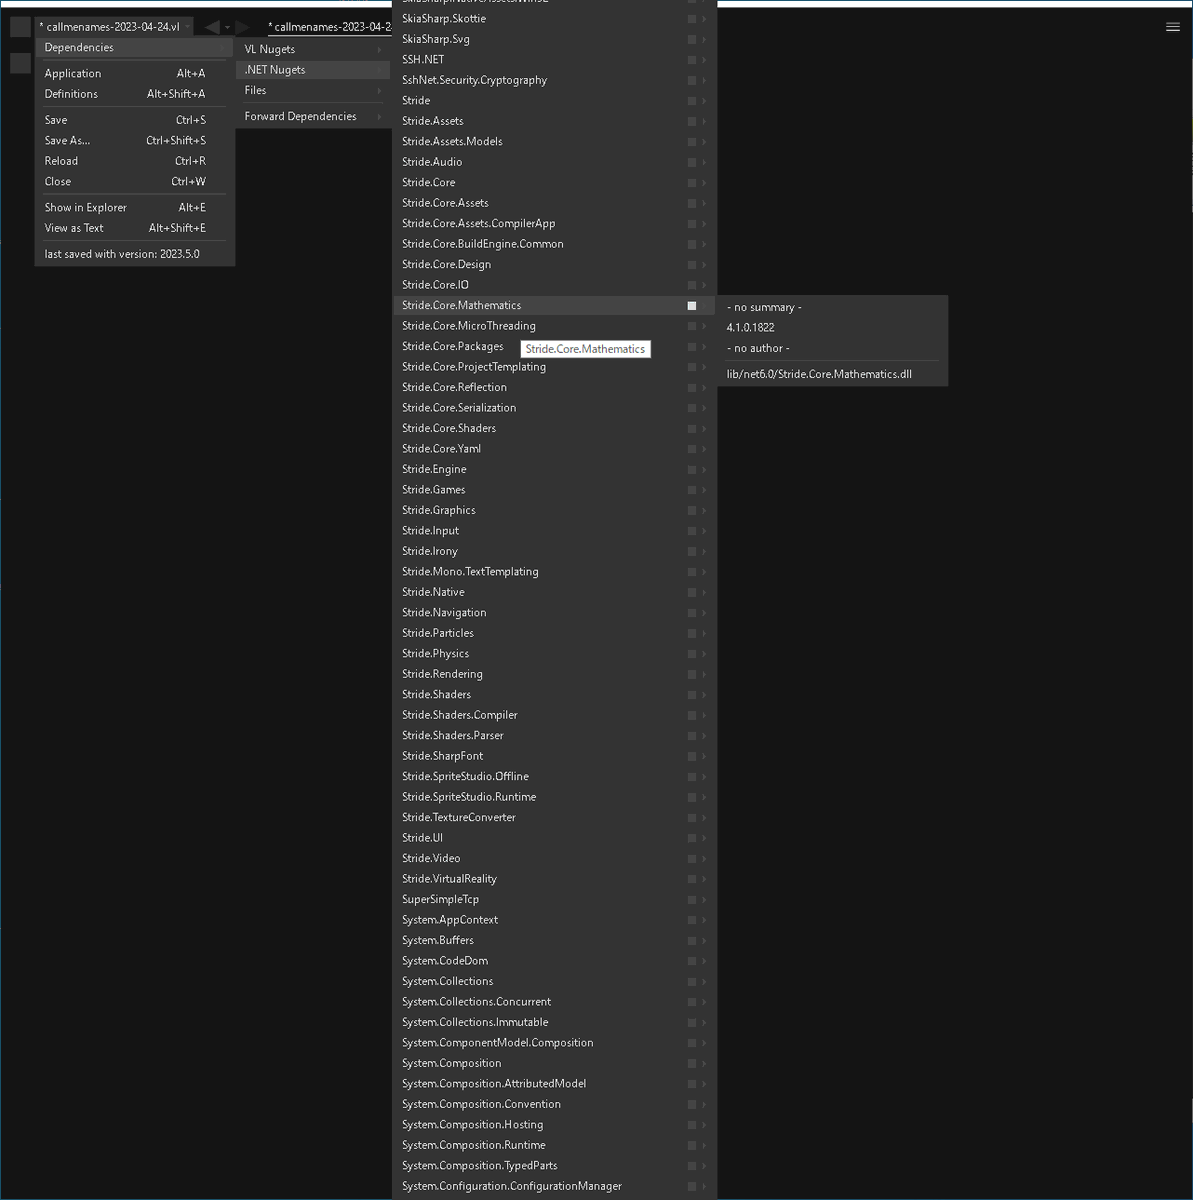The image size is (1193, 1200).
Task: Check the Stride.Physics checkbox
Action: click(691, 654)
